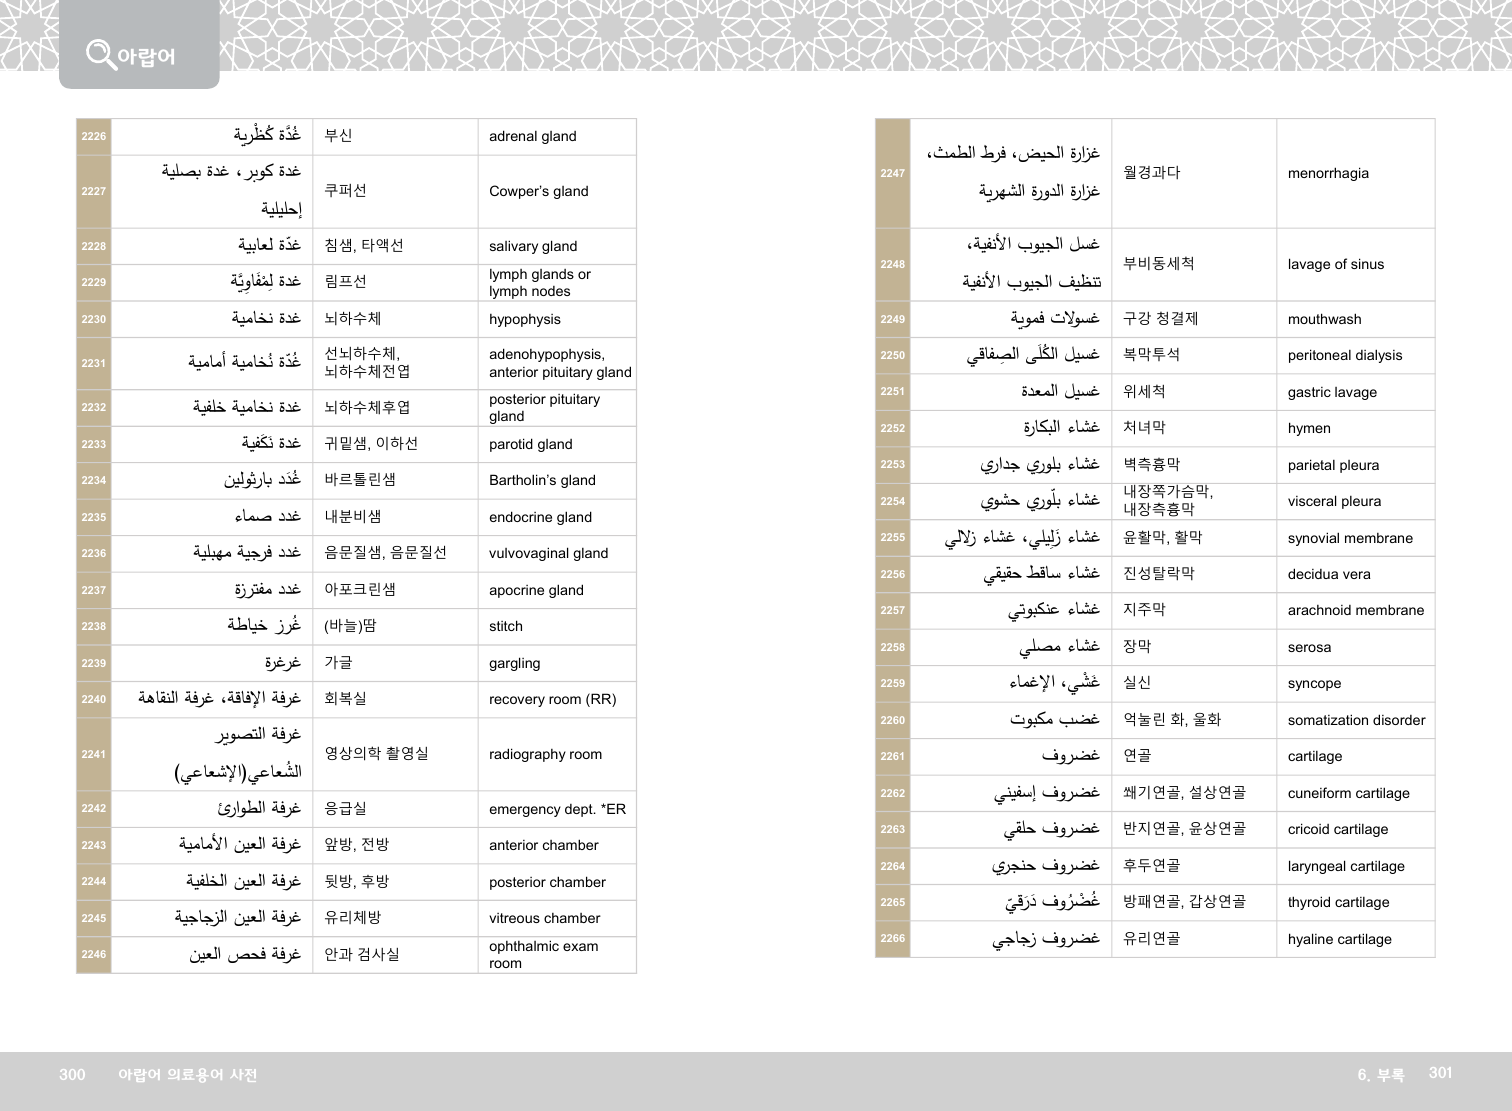Click the 'emergency dept. *ER' entry
Image resolution: width=1512 pixels, height=1111 pixels.
click(x=557, y=810)
